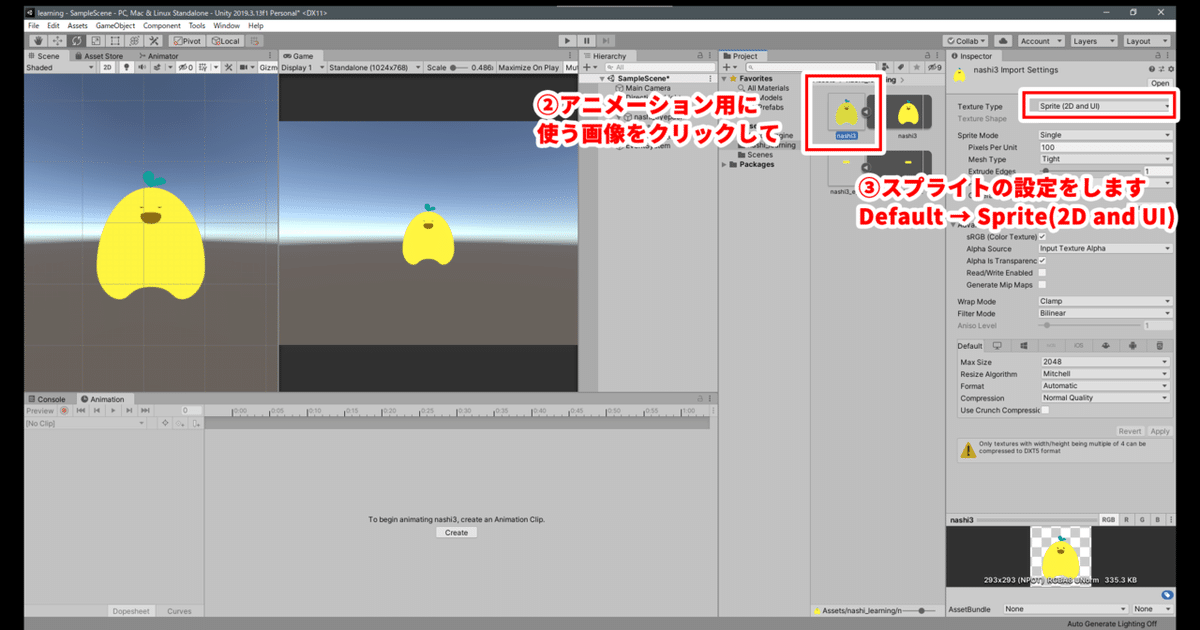The height and width of the screenshot is (630, 1200).
Task: Switch to the Animator tab
Action: pos(157,56)
